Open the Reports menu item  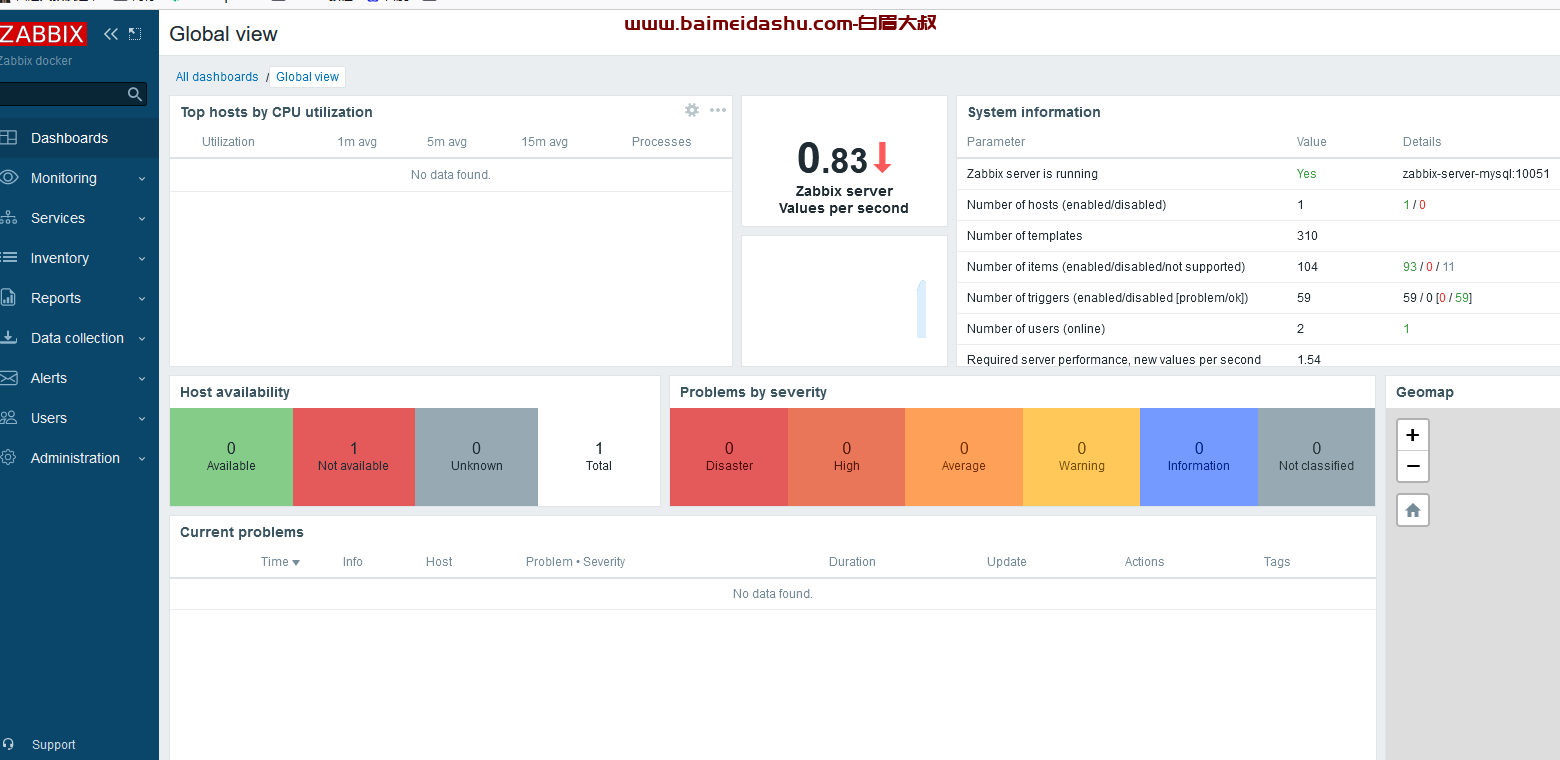click(79, 298)
